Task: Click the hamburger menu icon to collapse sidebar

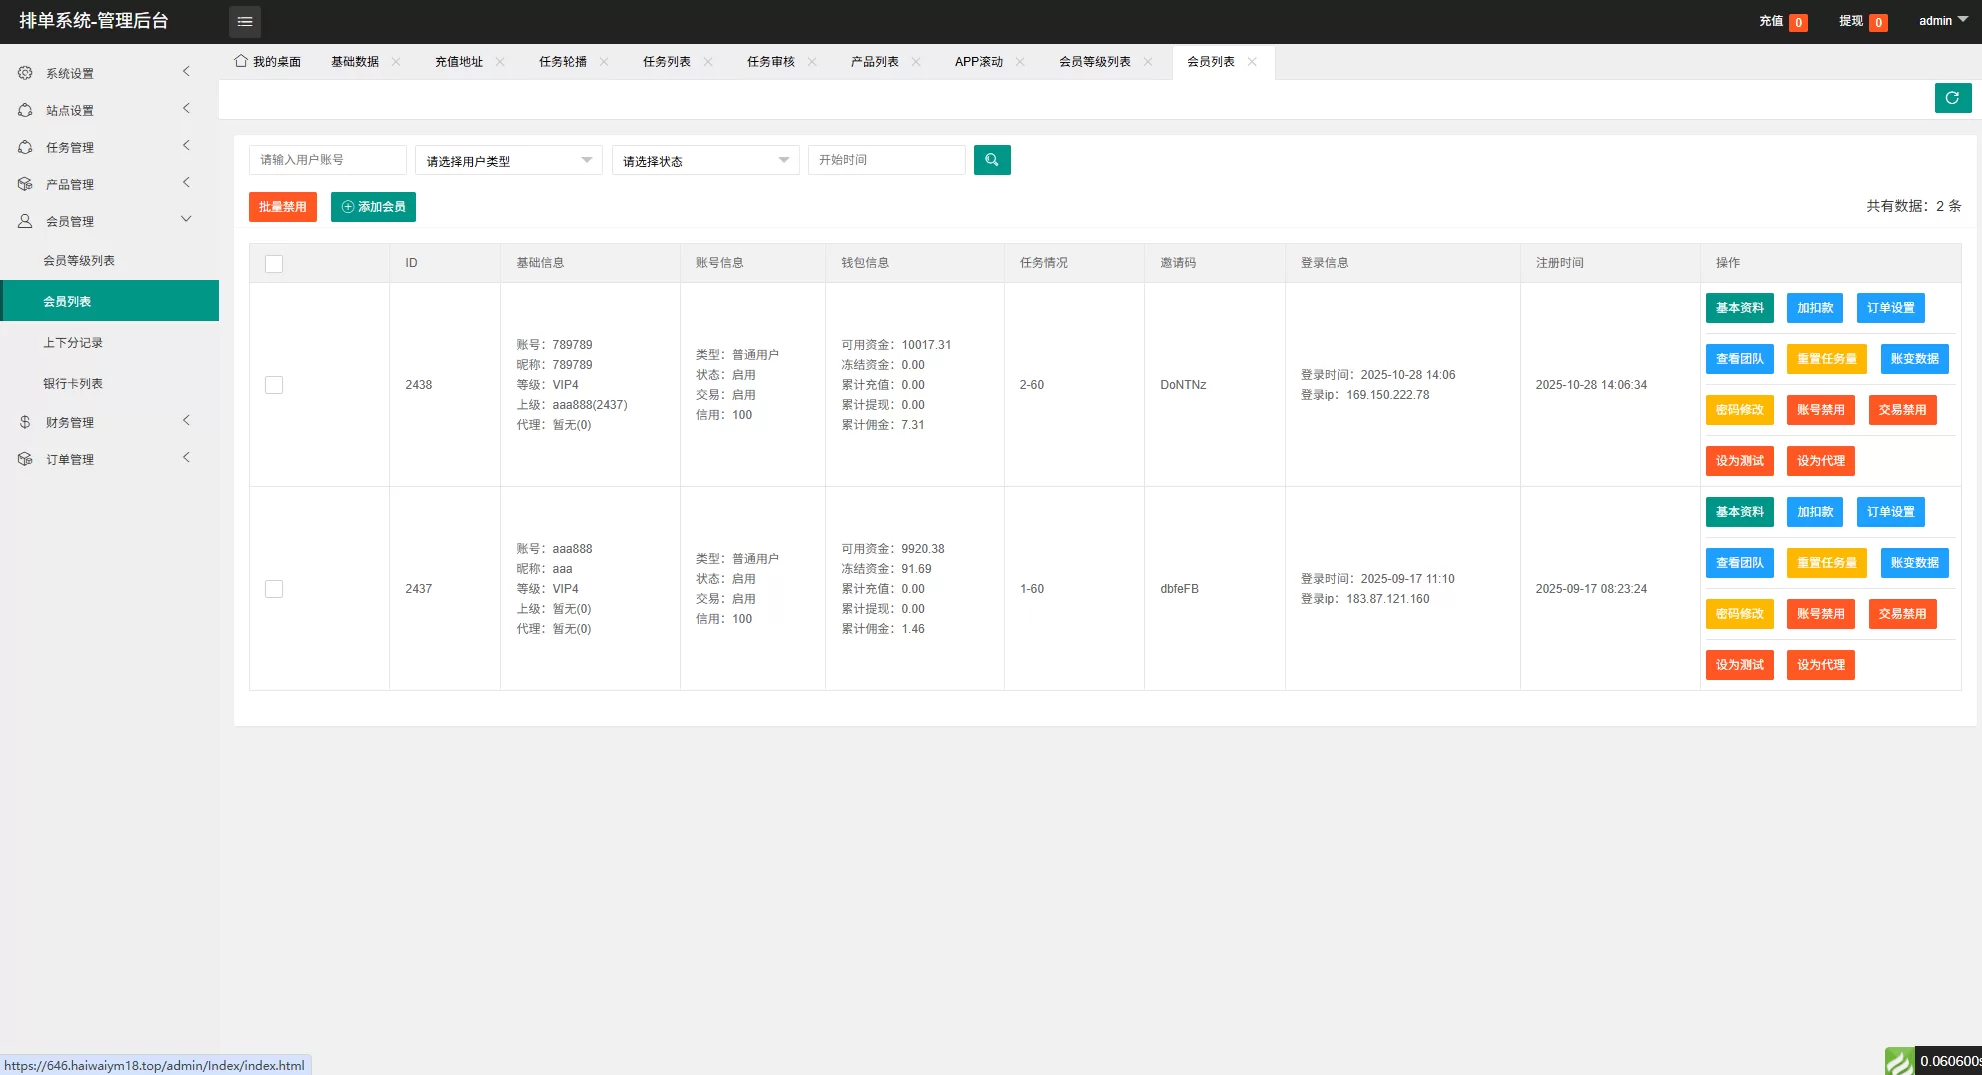Action: (x=244, y=21)
